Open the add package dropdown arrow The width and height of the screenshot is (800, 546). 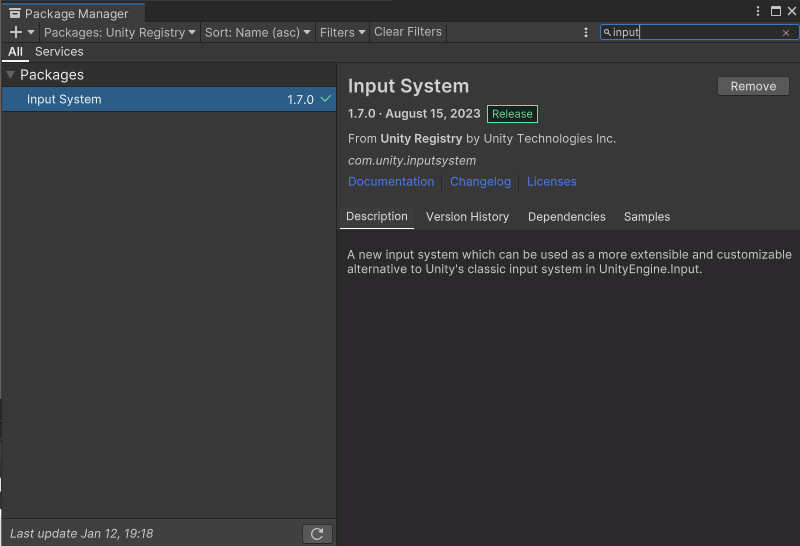click(31, 32)
